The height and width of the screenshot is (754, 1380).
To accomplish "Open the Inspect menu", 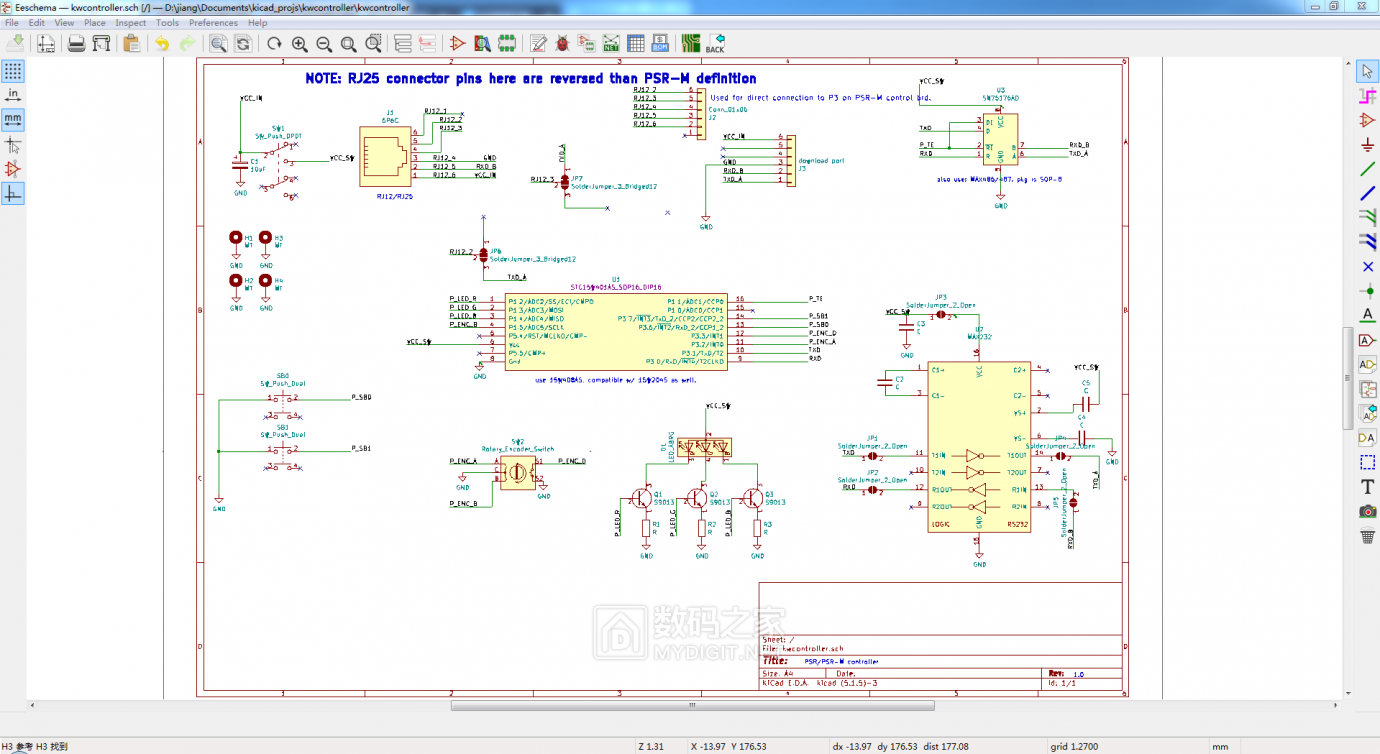I will (x=131, y=22).
